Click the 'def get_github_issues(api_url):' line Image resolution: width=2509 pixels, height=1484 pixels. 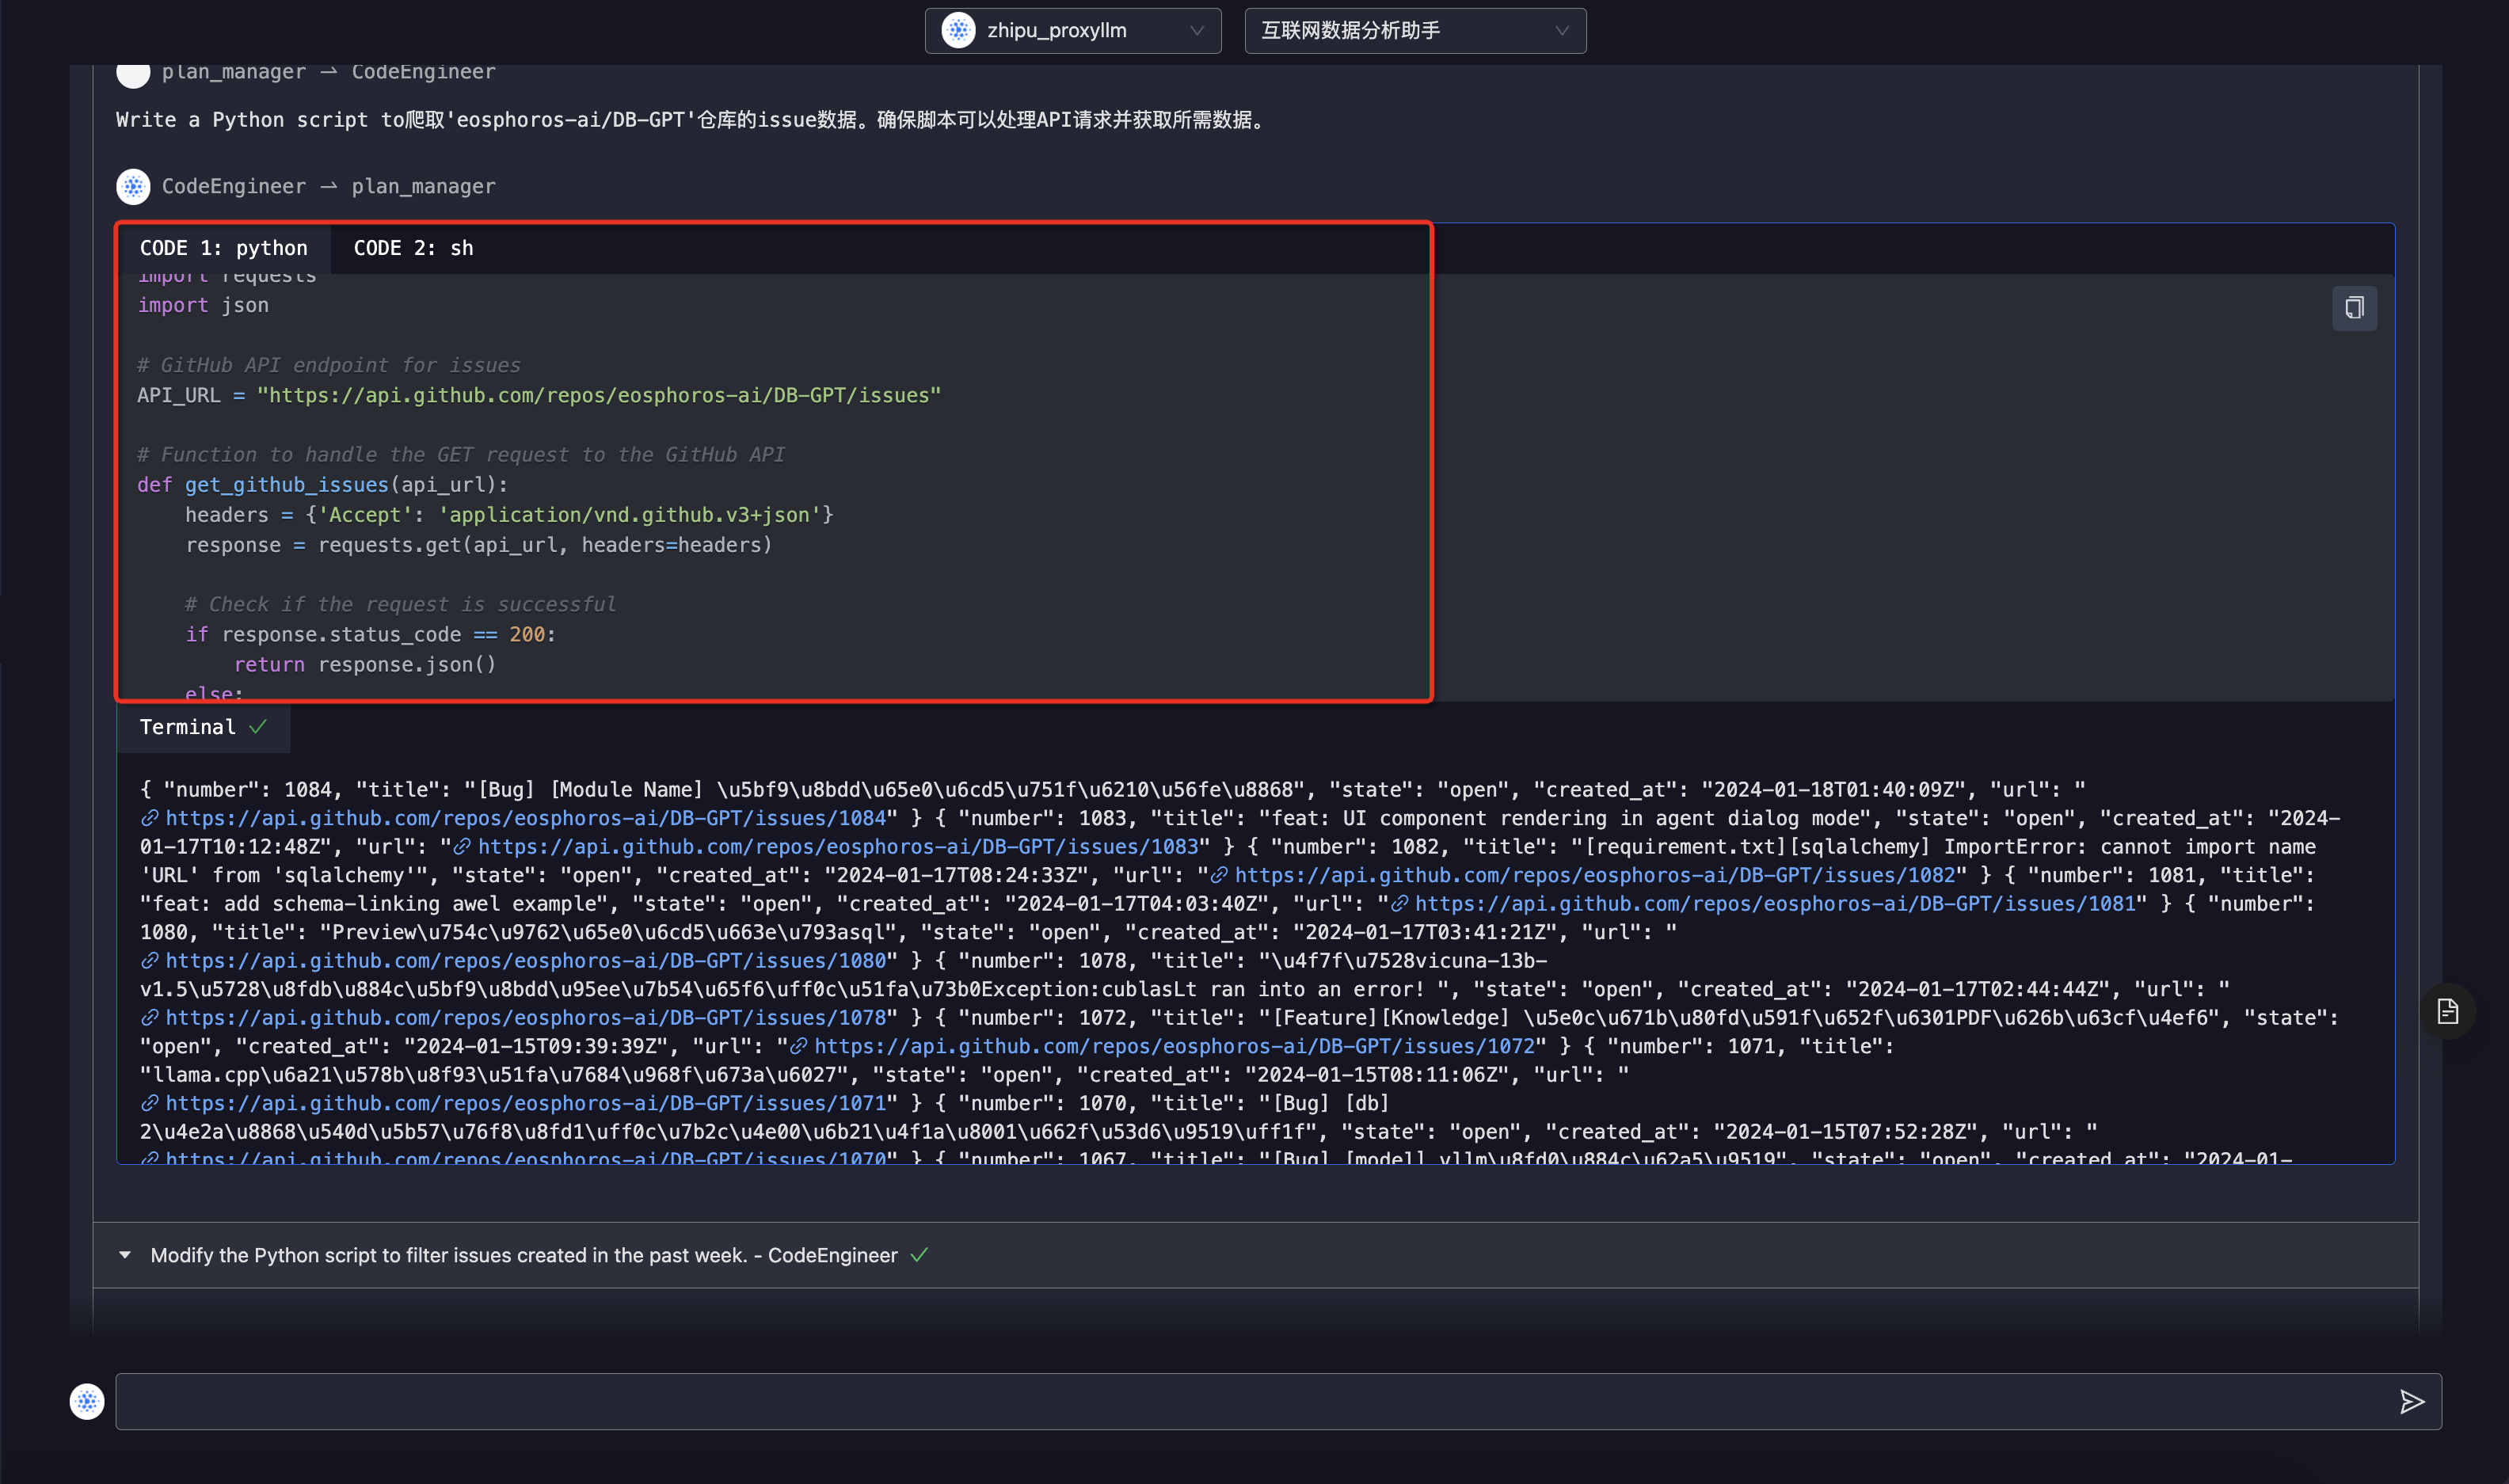[x=322, y=485]
